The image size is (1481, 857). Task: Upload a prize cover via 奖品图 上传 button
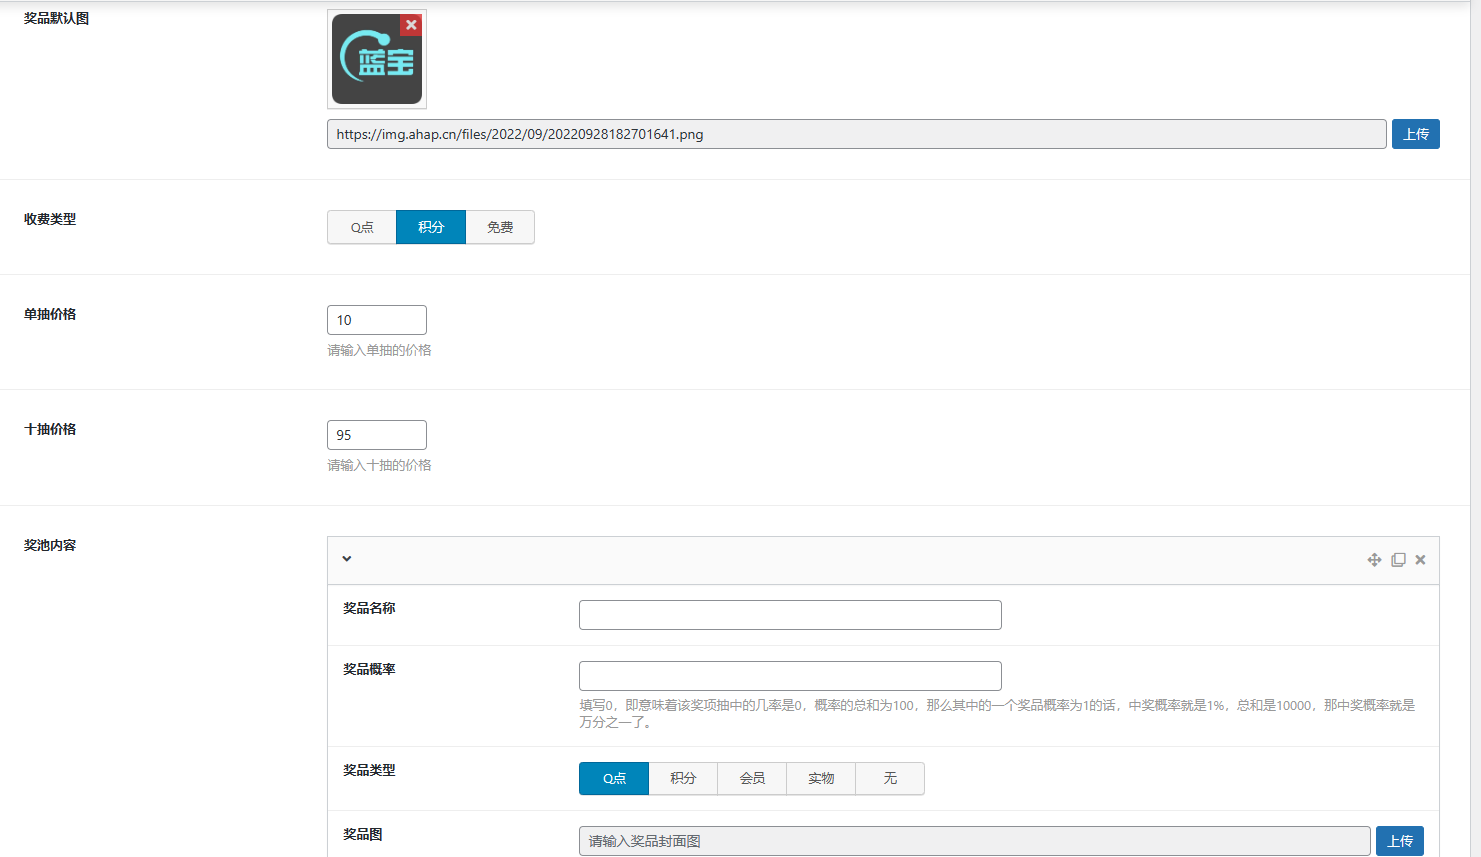[x=1399, y=841]
